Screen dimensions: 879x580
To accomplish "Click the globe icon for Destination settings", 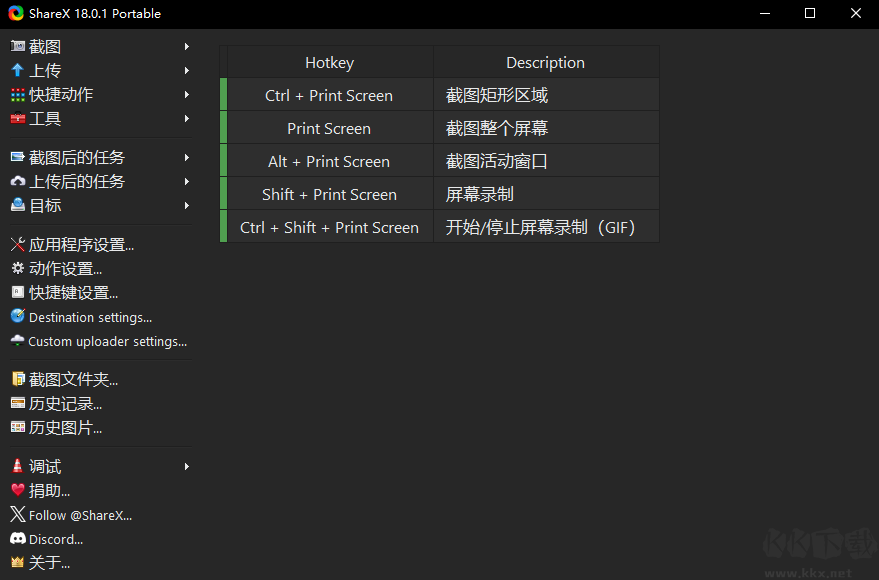I will [18, 316].
